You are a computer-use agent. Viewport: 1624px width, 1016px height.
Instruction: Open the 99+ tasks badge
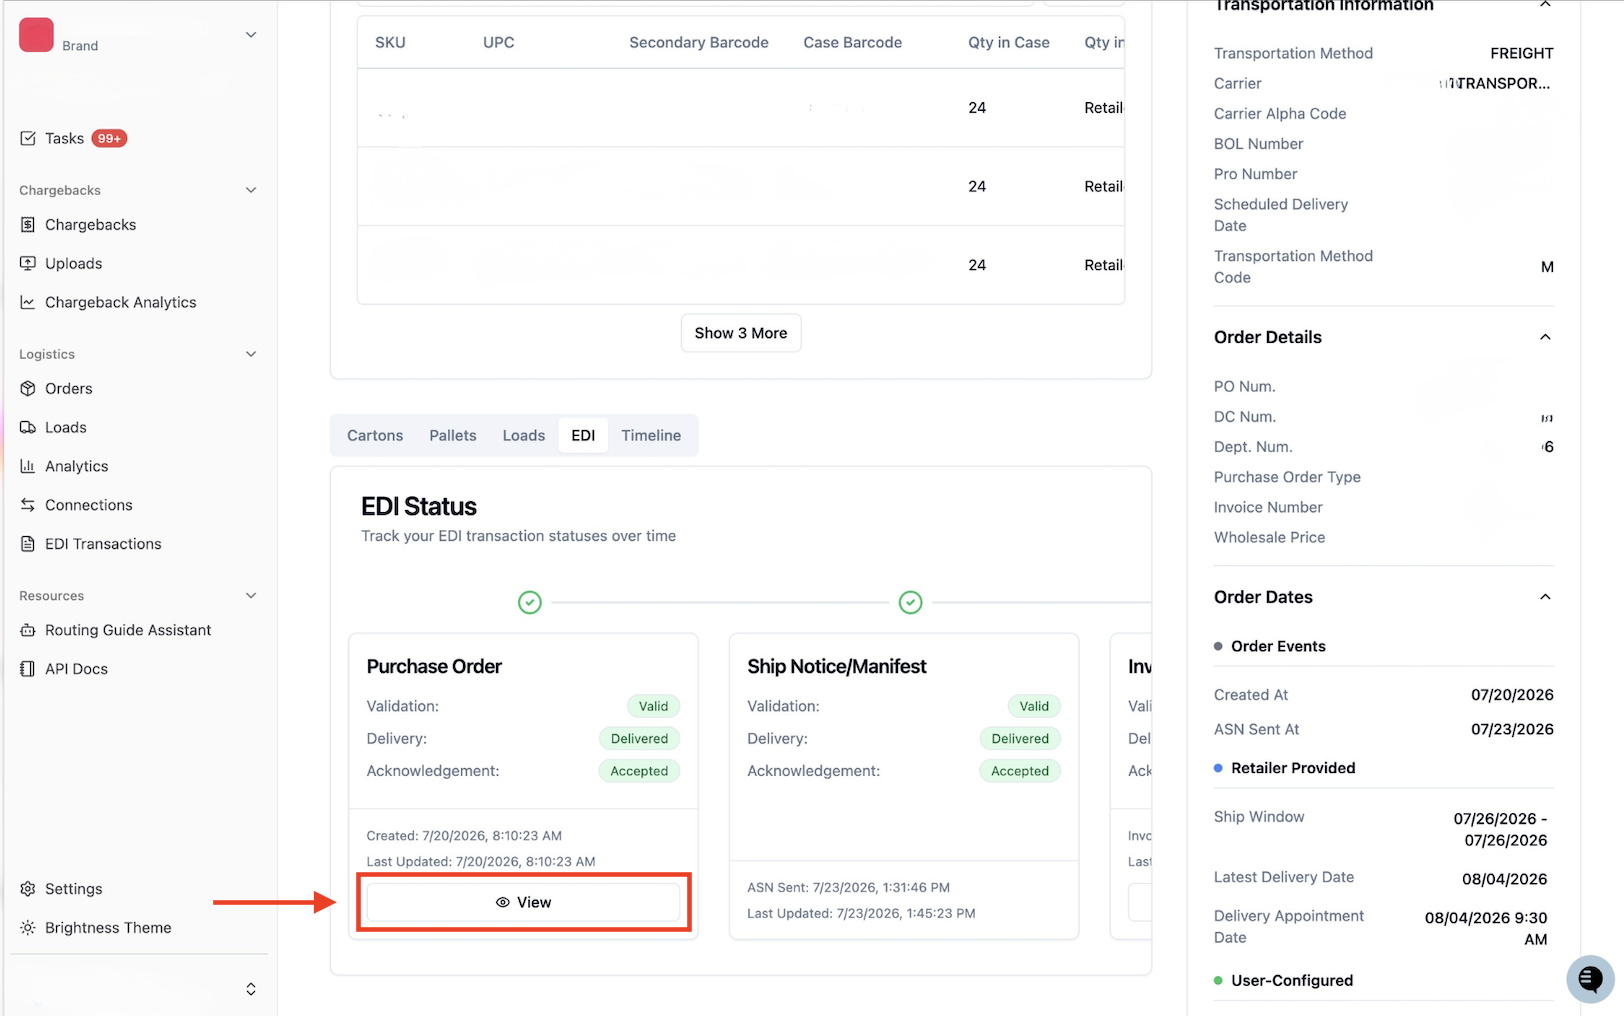tap(109, 139)
